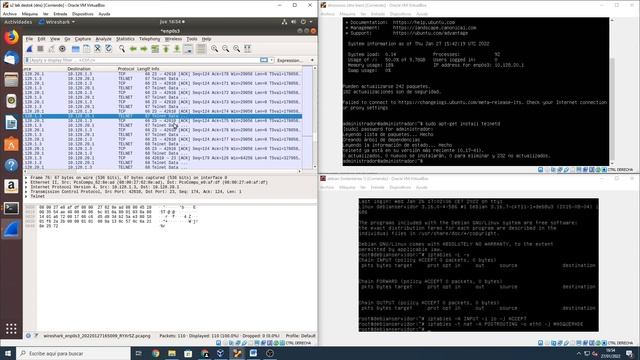The height and width of the screenshot is (360, 640).
Task: Close this capture file
Action: pyautogui.click(x=98, y=49)
